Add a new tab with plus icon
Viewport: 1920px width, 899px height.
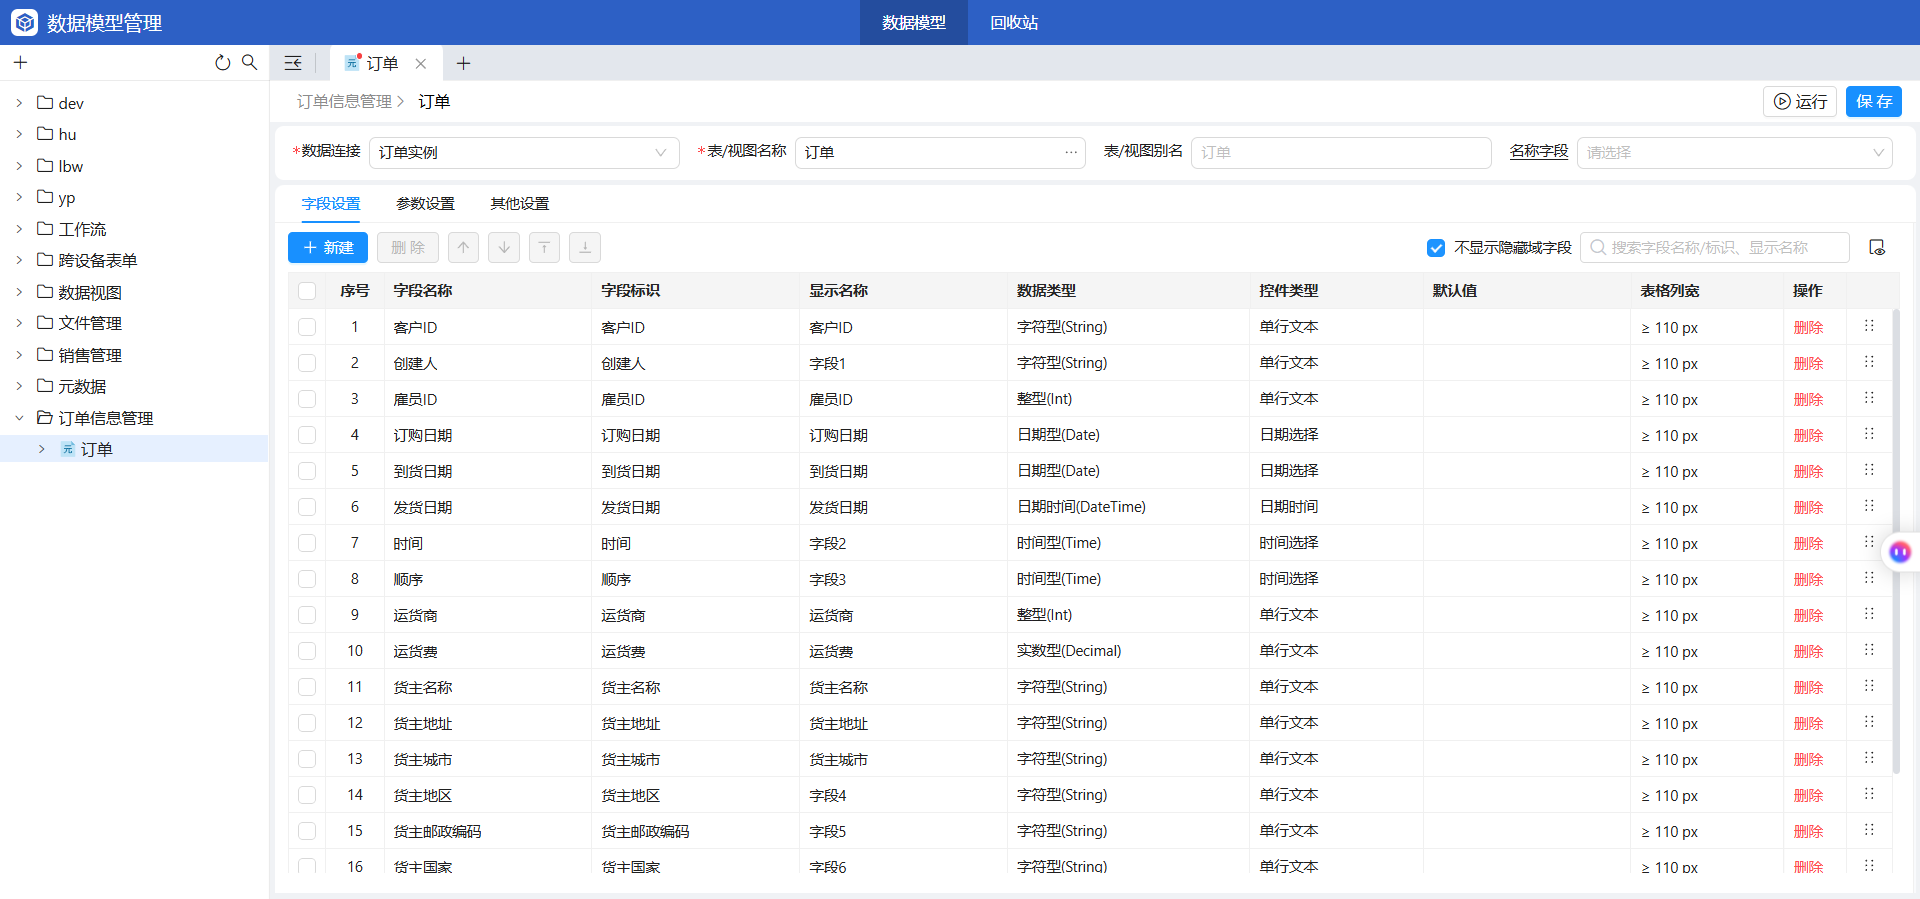point(463,63)
